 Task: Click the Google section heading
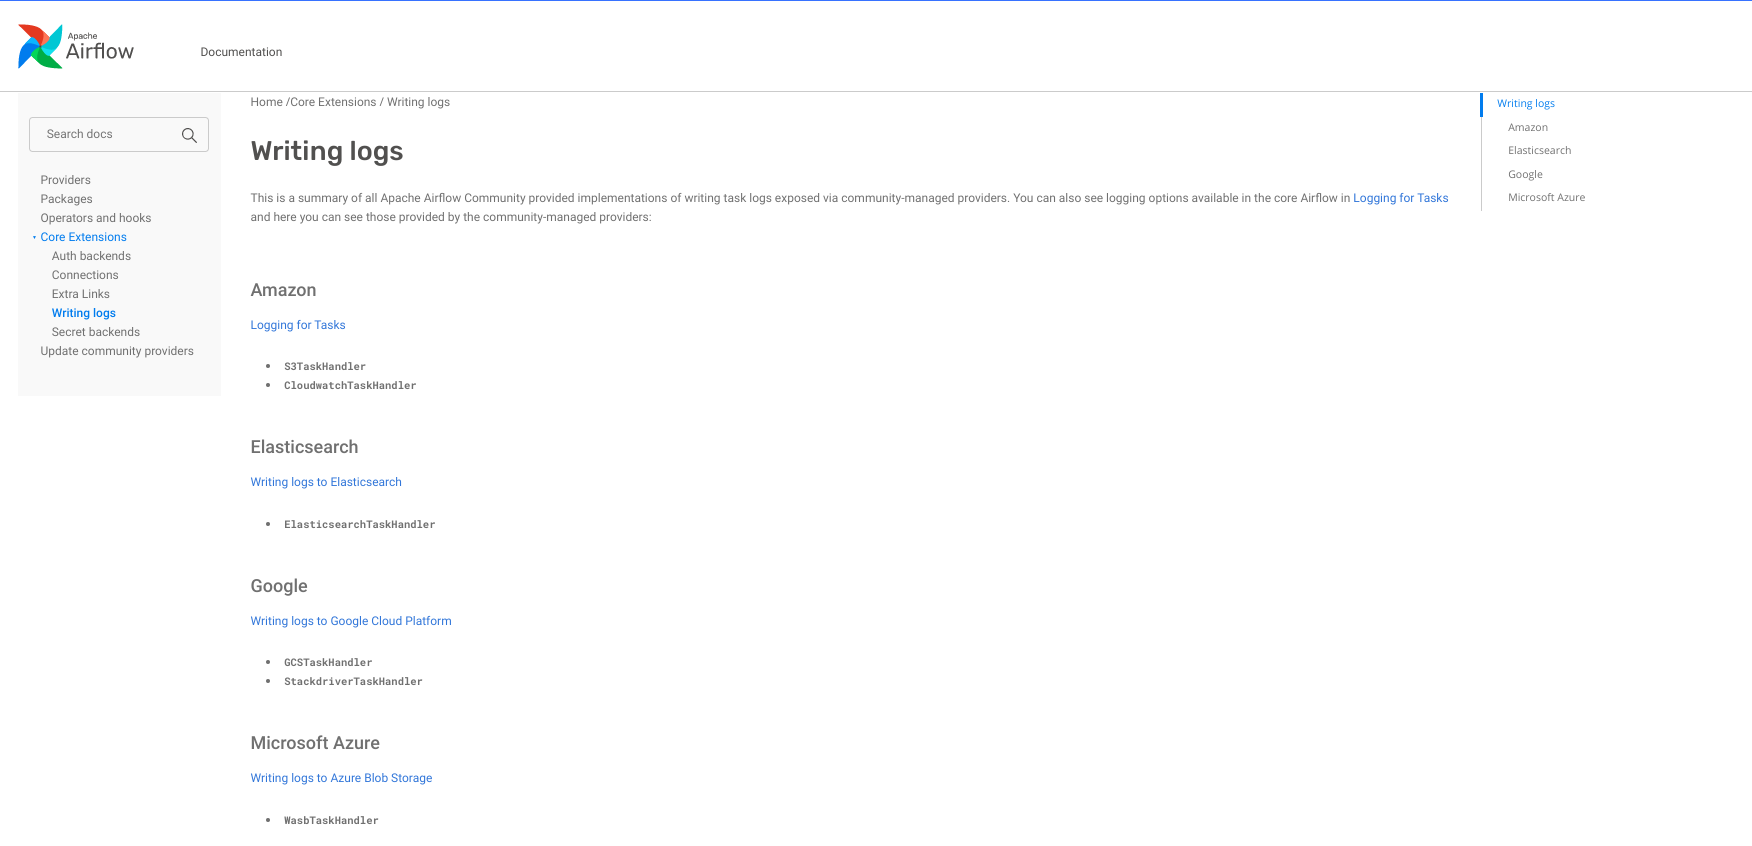click(279, 586)
